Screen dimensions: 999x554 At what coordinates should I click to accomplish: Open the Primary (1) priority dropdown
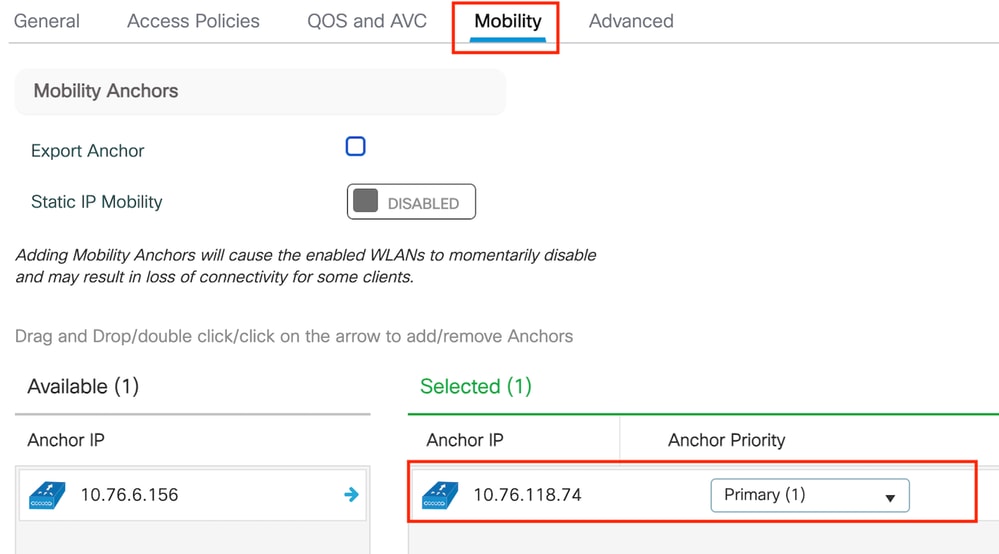tap(810, 495)
